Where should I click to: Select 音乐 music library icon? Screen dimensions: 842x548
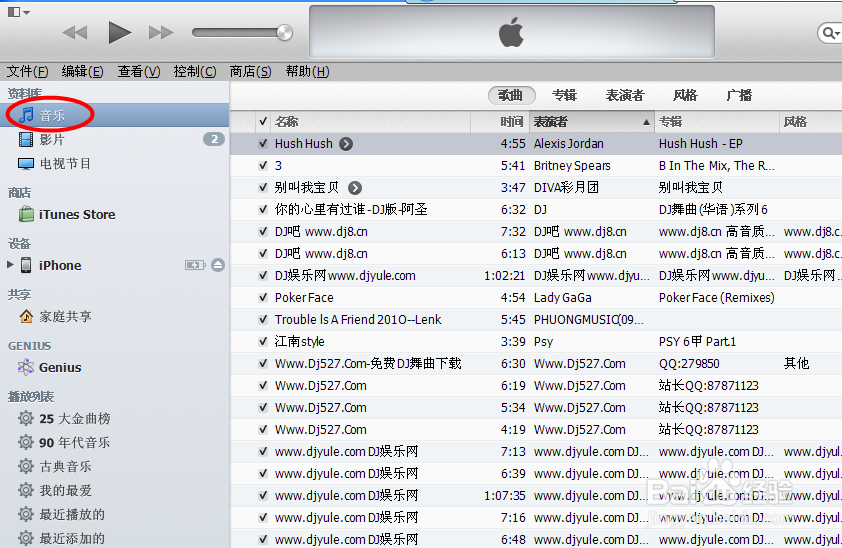(x=26, y=115)
